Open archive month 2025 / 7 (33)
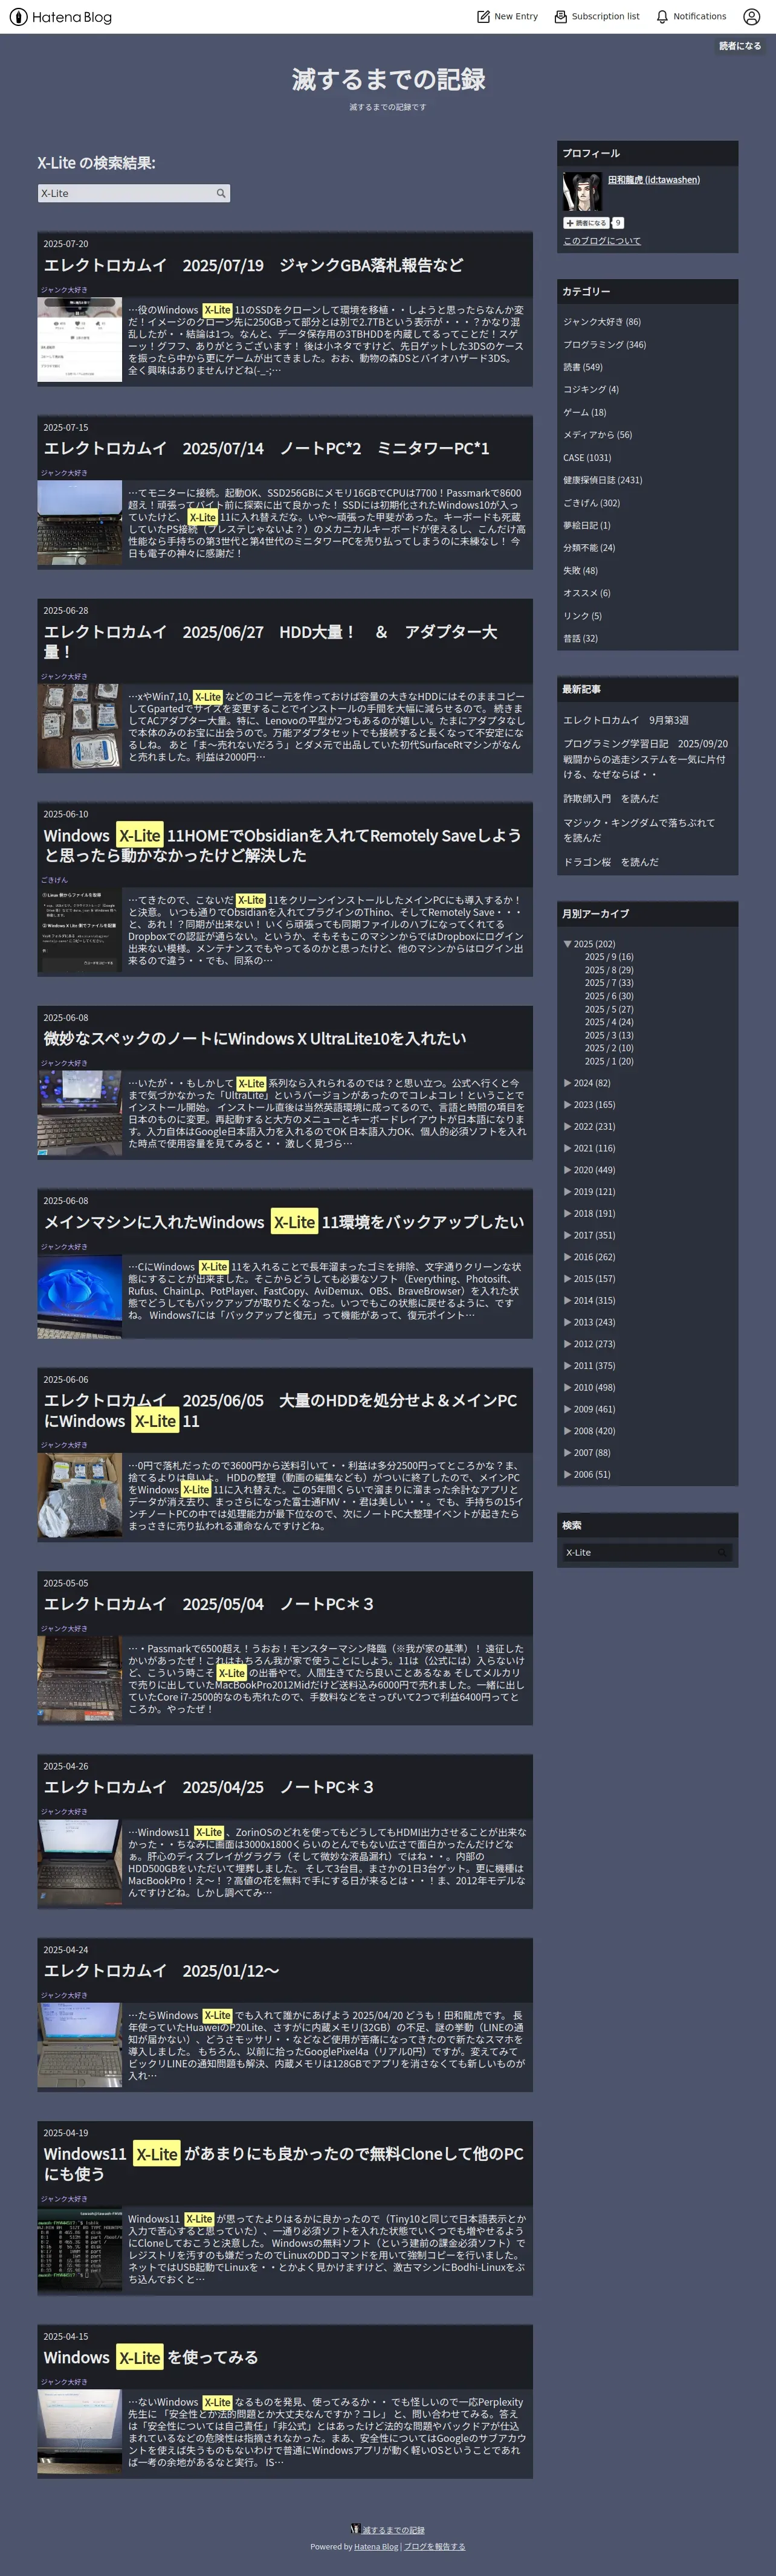 (609, 983)
